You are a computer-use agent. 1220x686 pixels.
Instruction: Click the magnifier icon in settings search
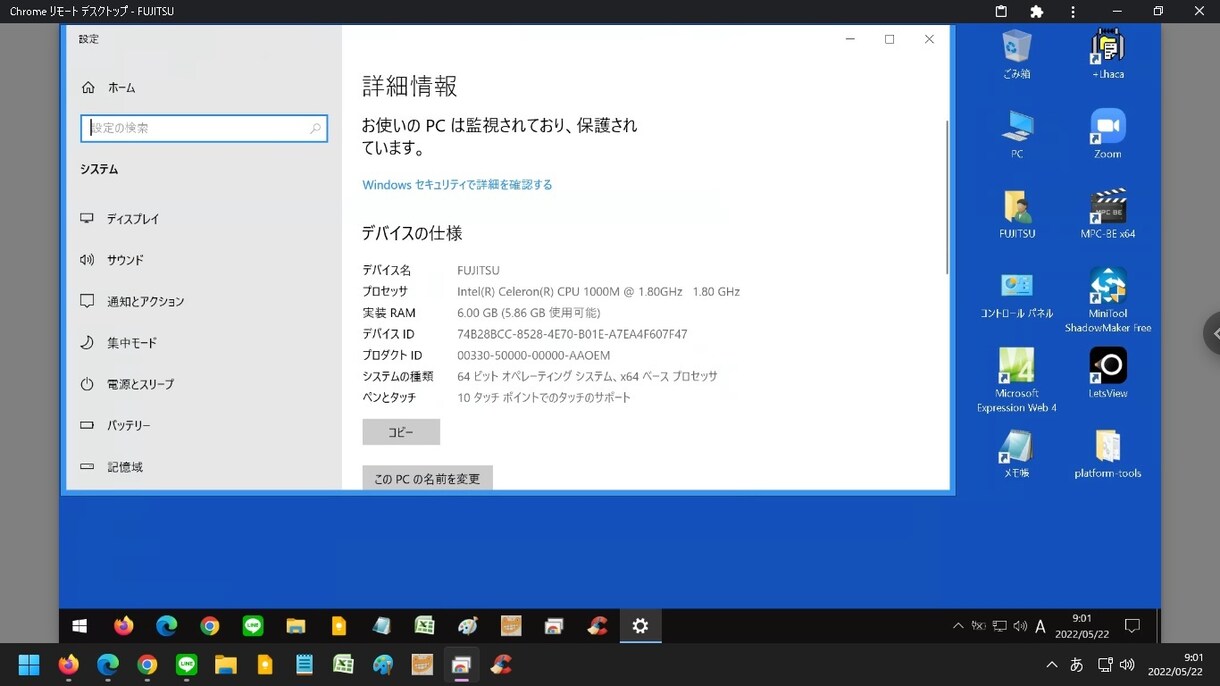click(315, 128)
